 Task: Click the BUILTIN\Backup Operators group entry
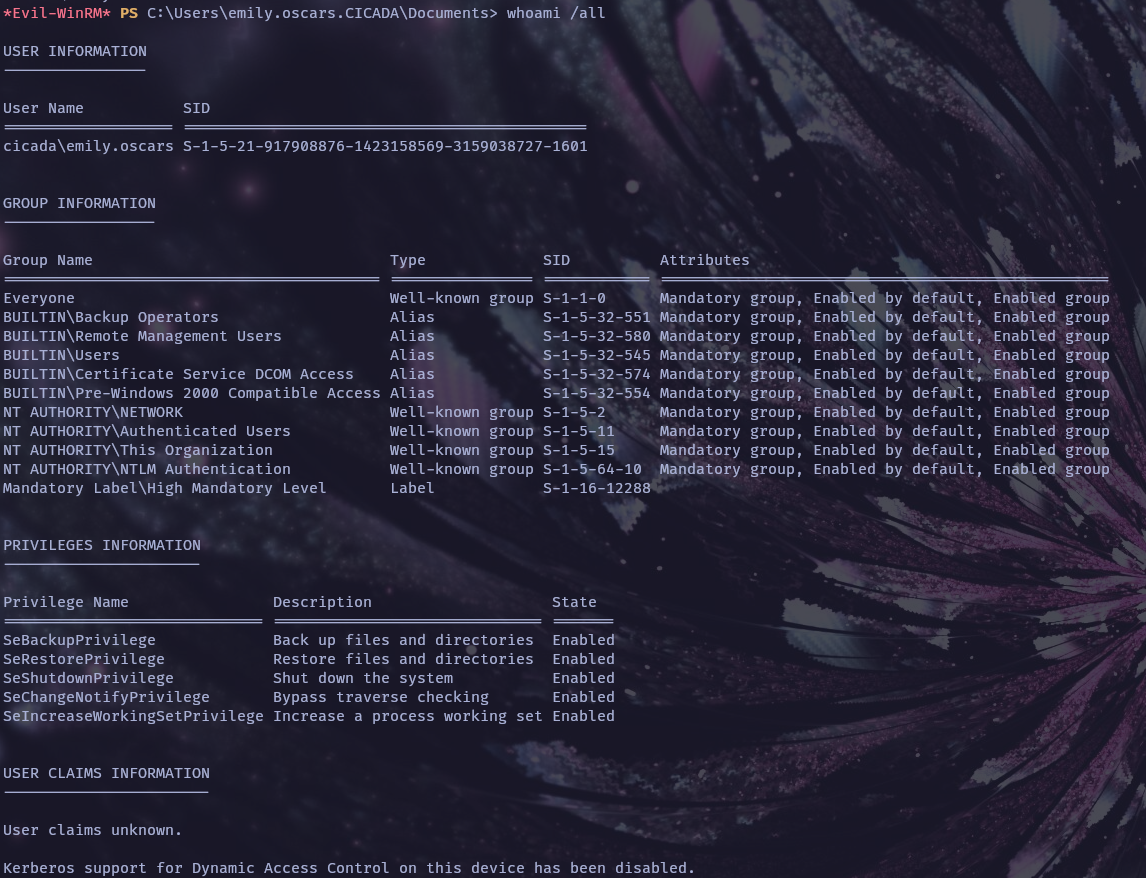tap(111, 317)
